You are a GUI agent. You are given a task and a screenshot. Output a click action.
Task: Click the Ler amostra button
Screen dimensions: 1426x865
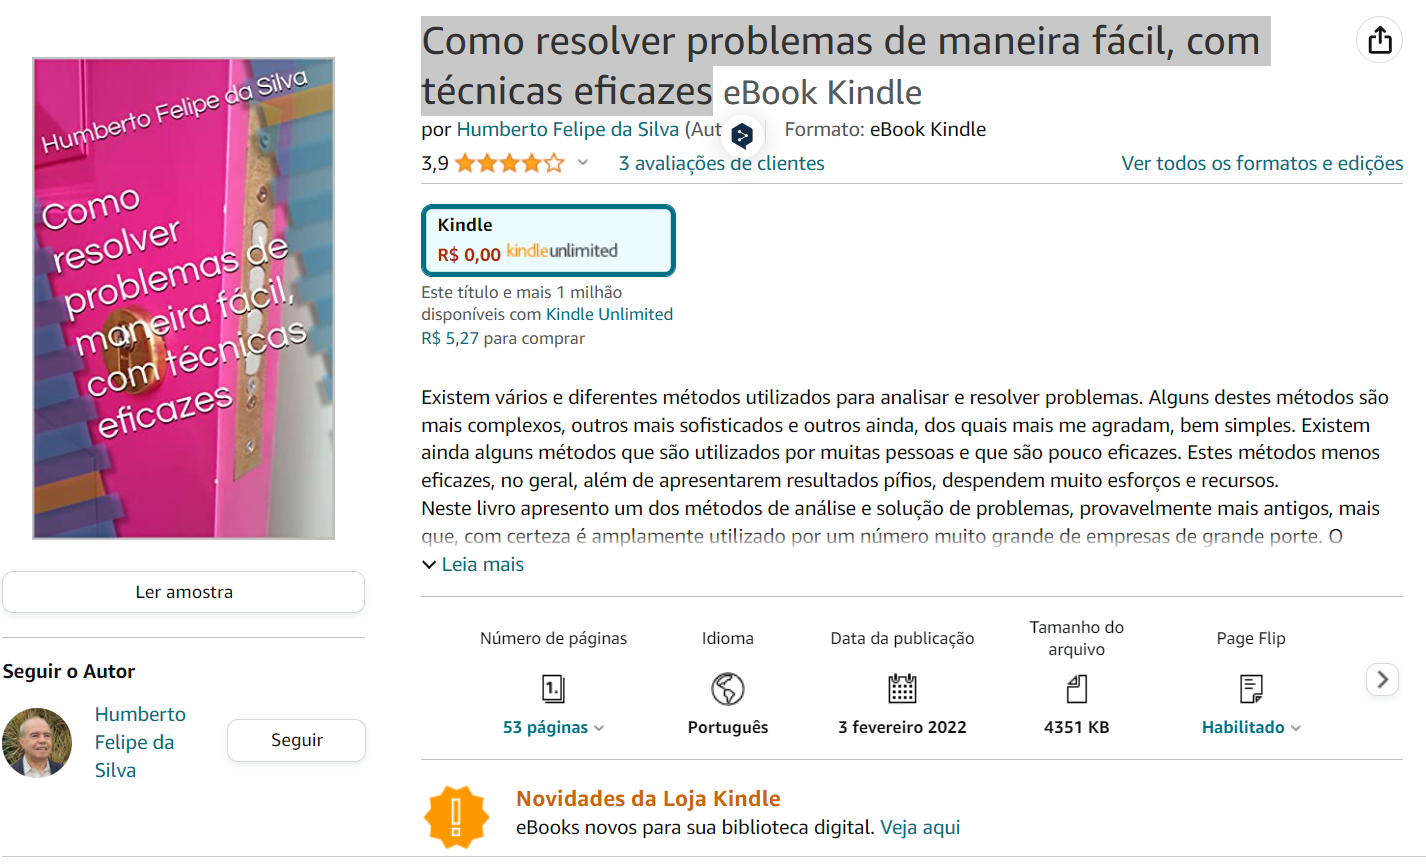coord(184,592)
